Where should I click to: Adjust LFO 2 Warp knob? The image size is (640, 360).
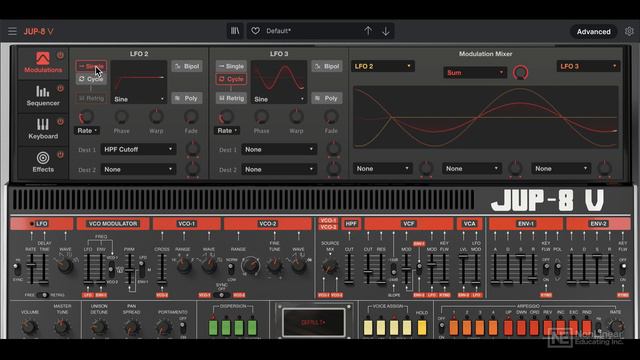point(156,117)
